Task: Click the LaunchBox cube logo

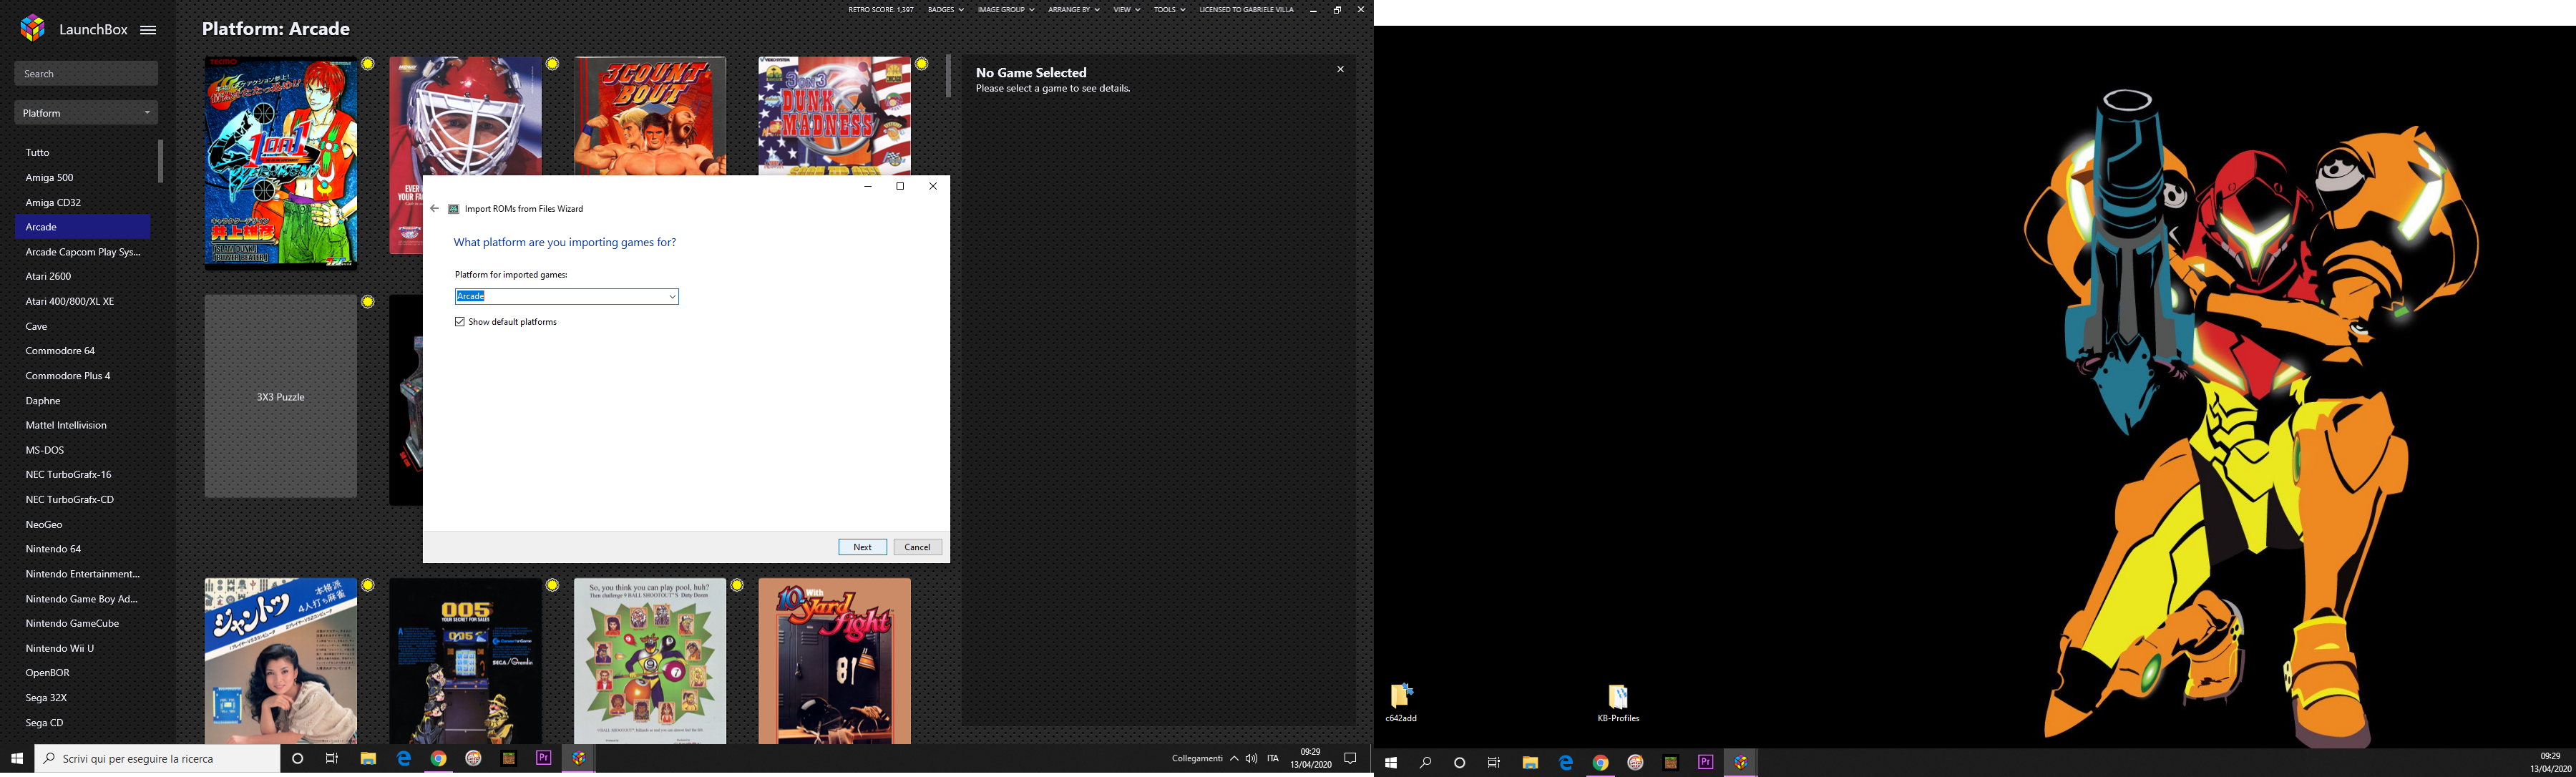Action: [33, 29]
